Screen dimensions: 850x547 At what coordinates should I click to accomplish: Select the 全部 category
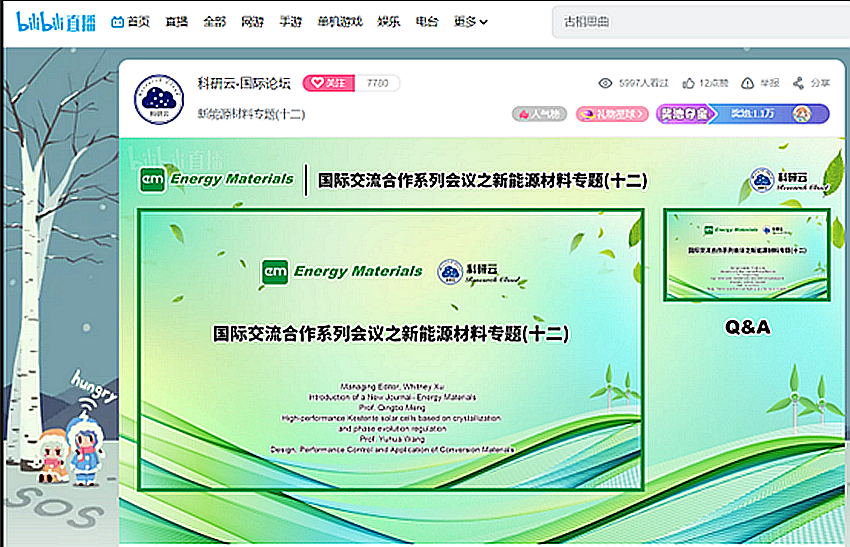click(215, 22)
